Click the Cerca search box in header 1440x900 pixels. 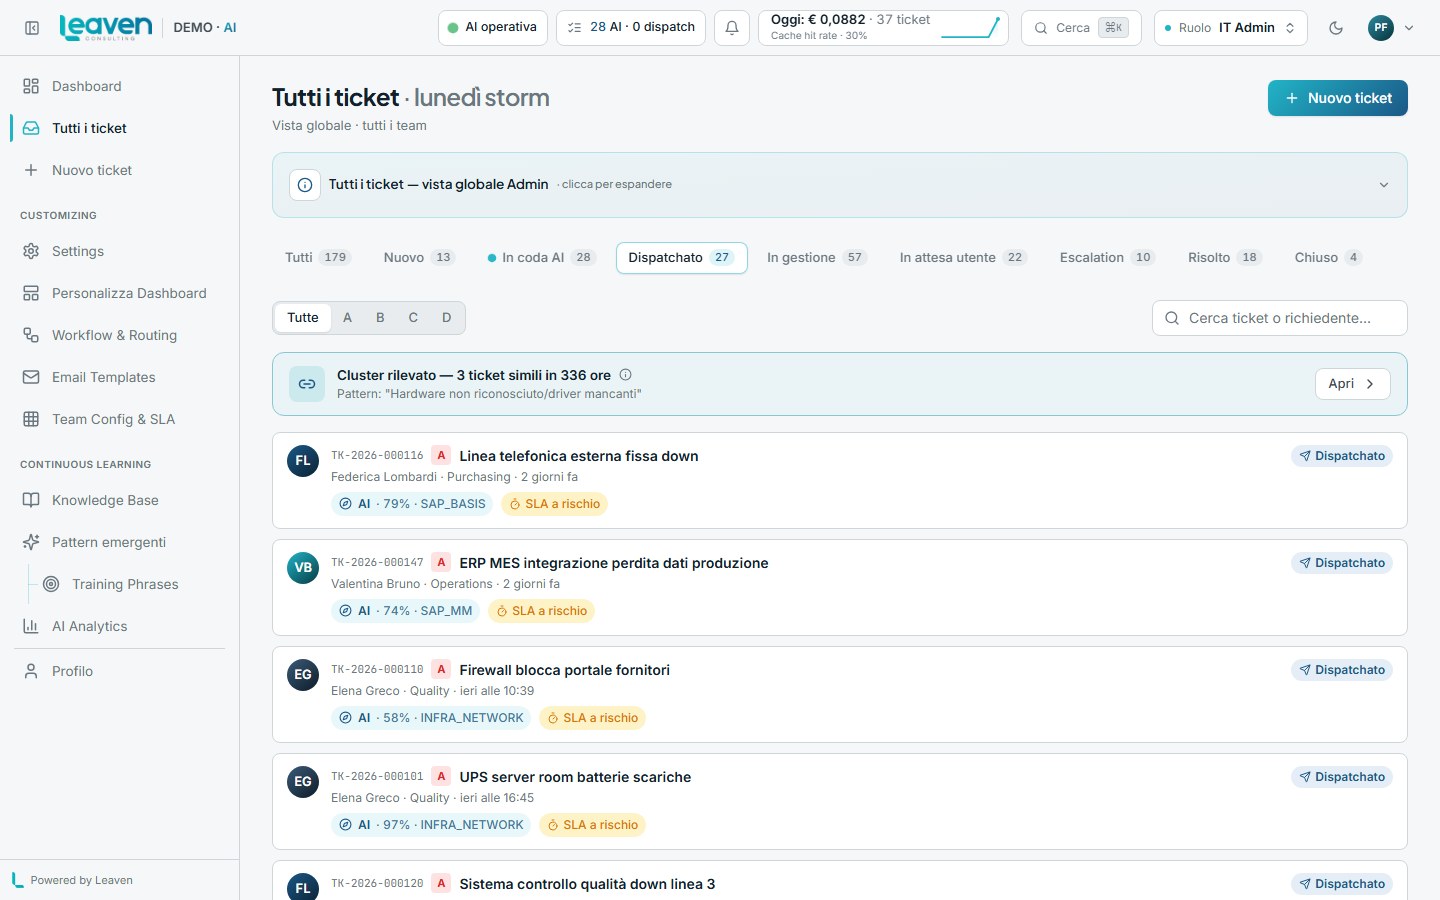(1081, 28)
